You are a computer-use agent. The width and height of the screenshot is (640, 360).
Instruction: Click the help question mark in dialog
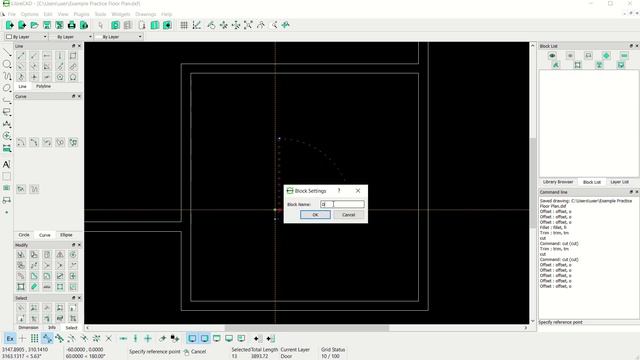click(339, 191)
